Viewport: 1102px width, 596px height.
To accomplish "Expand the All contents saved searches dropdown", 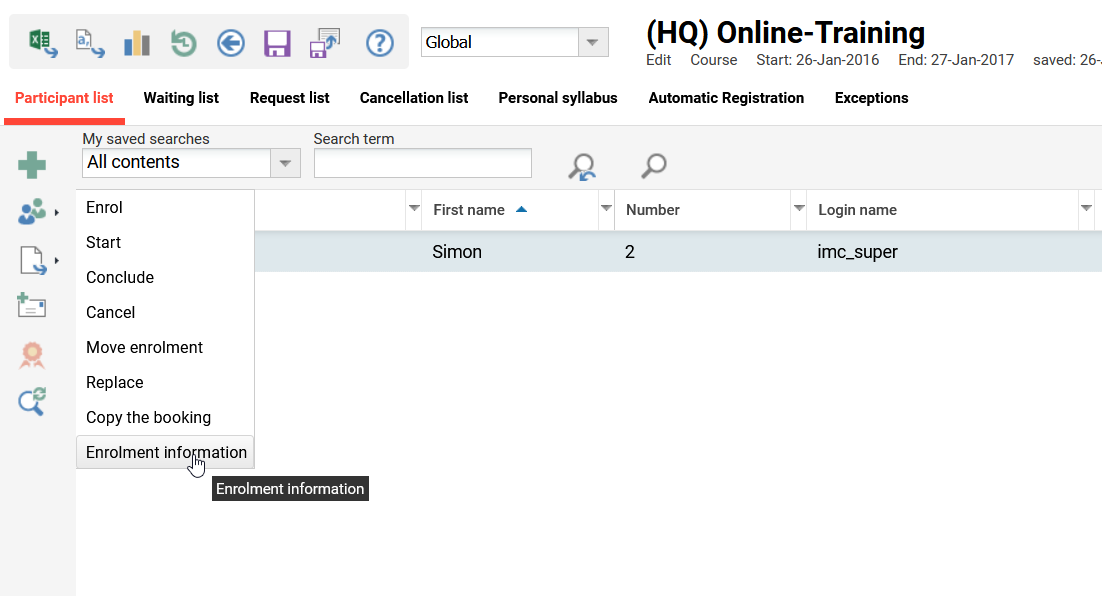I will (286, 163).
